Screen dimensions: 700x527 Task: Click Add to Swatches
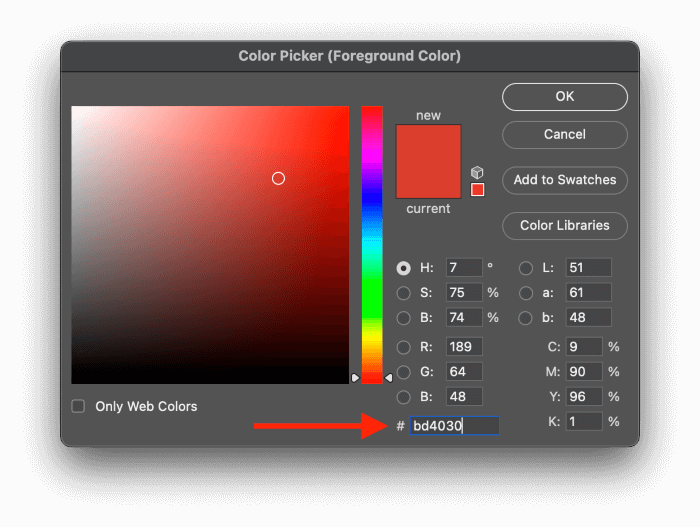point(565,180)
